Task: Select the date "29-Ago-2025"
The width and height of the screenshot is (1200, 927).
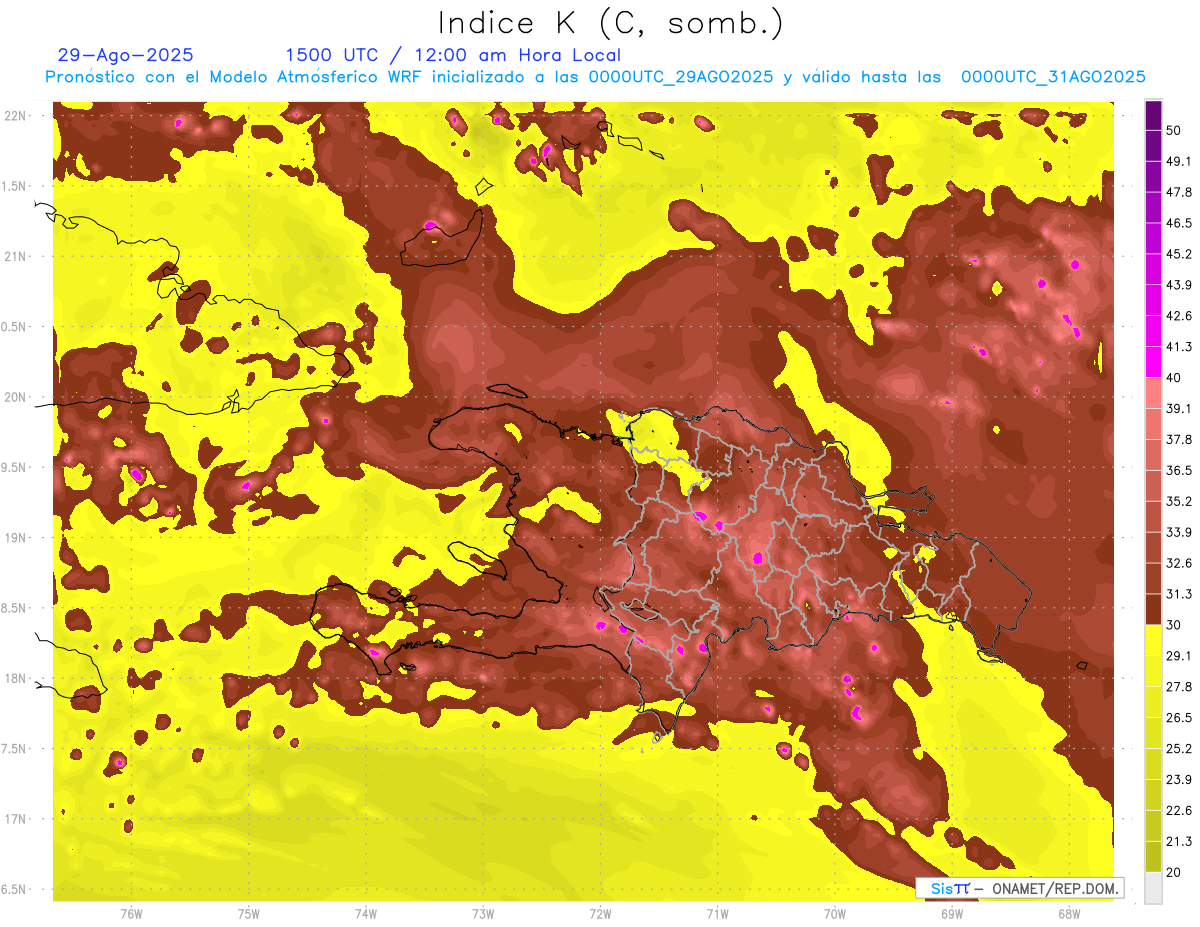Action: (x=126, y=55)
